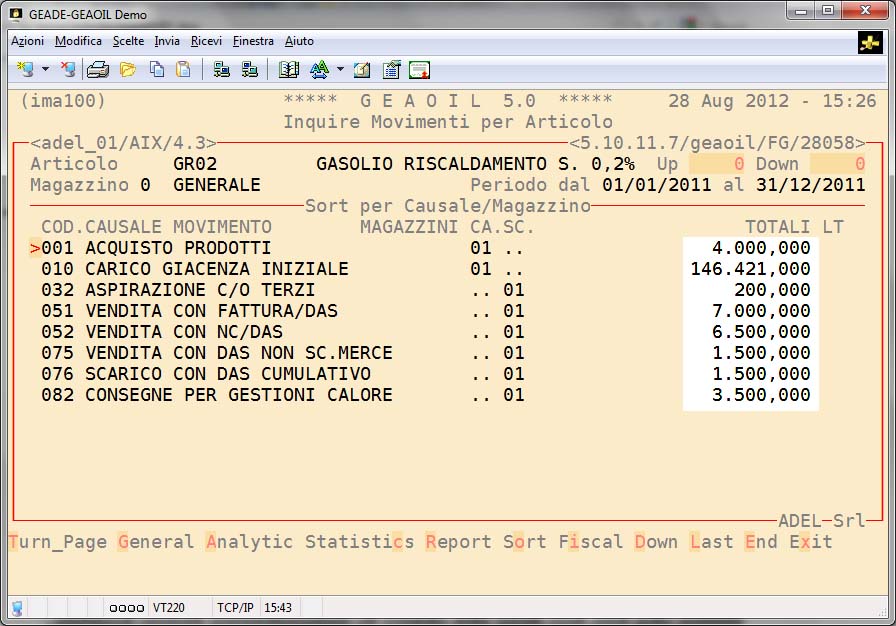The image size is (896, 626).
Task: Click the copy icon in toolbar
Action: coord(157,70)
